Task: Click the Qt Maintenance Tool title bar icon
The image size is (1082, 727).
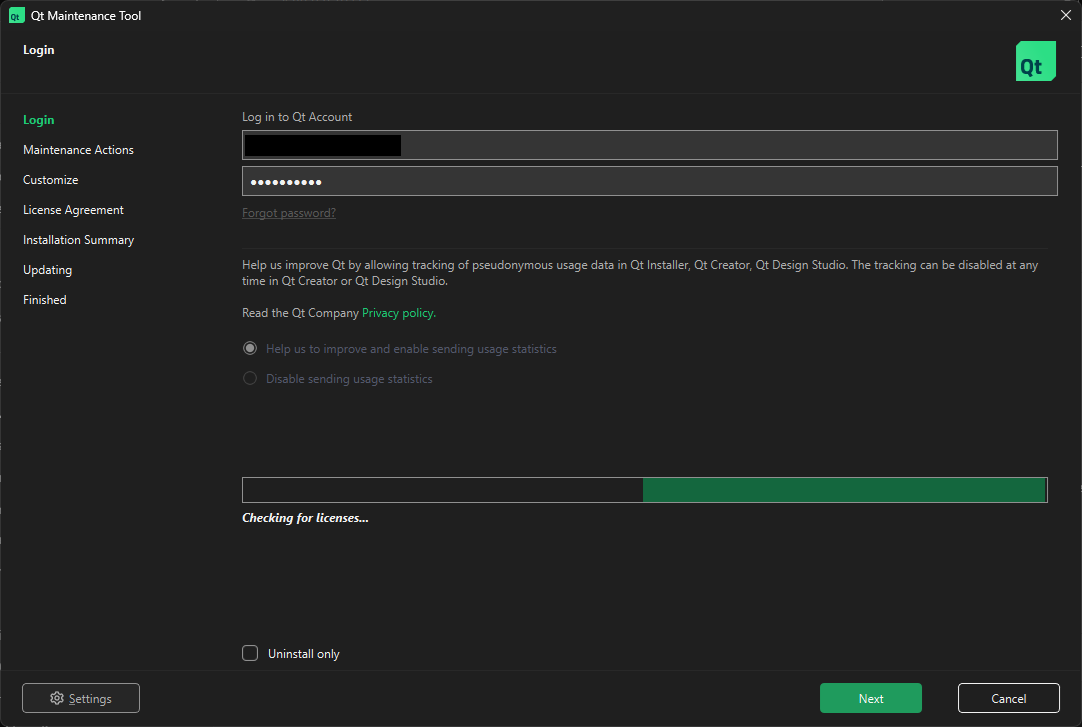Action: (16, 16)
